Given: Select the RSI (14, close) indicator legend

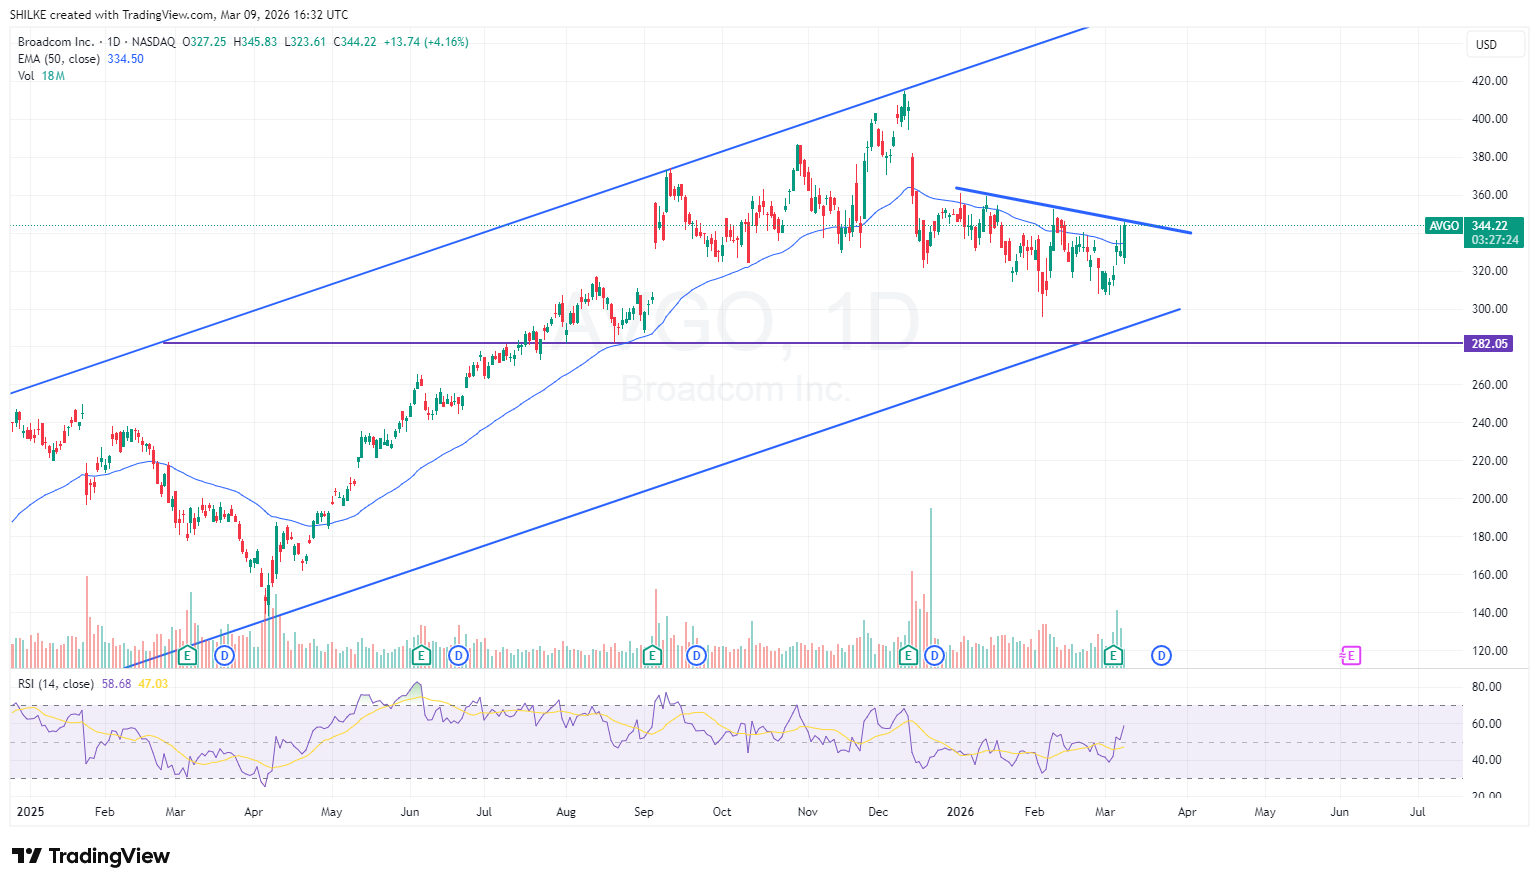Looking at the screenshot, I should (56, 684).
